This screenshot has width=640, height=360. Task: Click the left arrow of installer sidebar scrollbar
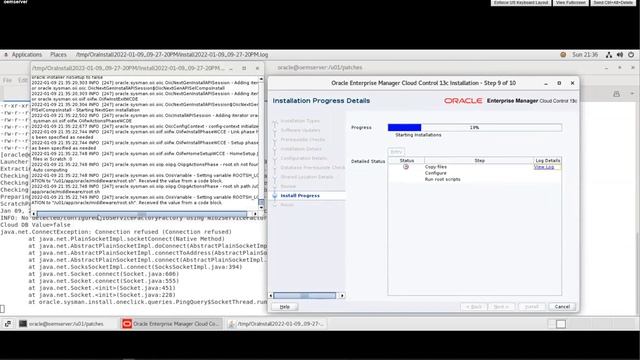pyautogui.click(x=271, y=296)
